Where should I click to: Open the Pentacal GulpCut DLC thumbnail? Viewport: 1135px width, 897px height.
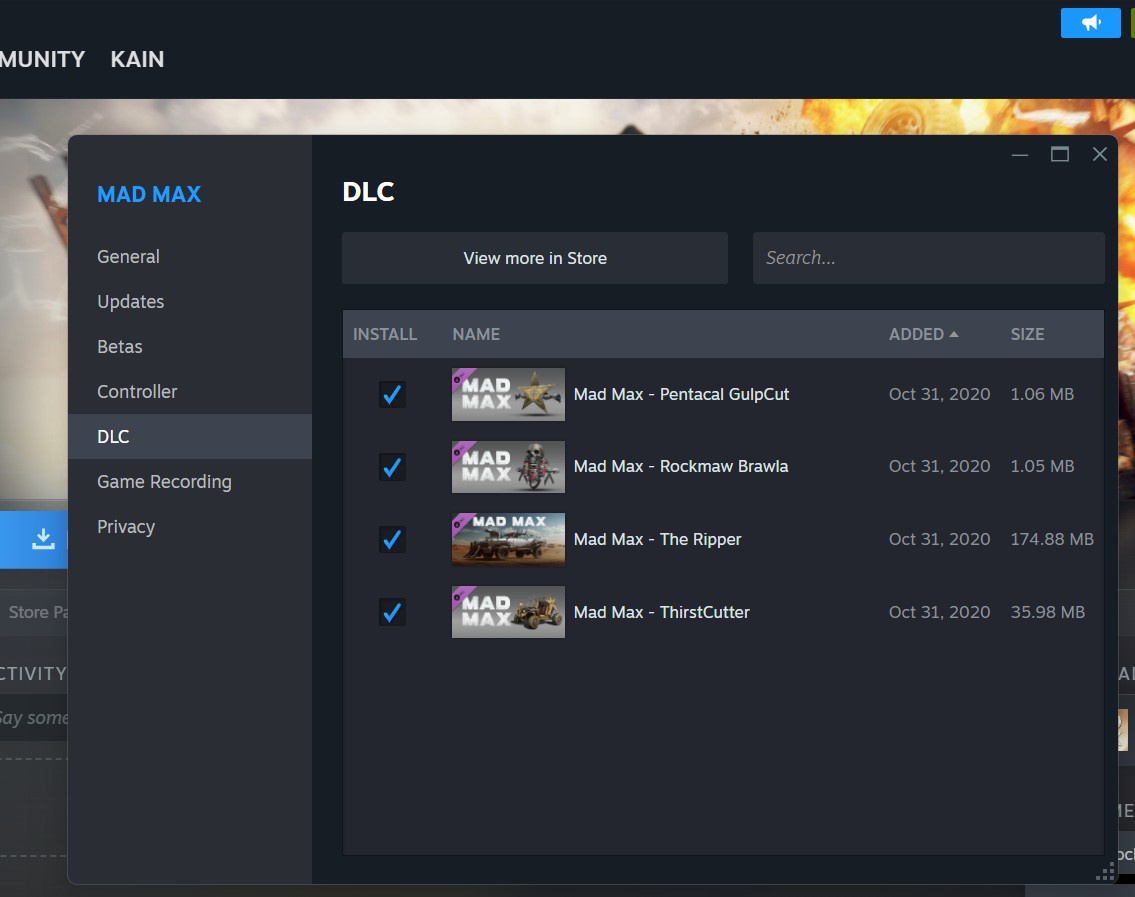pyautogui.click(x=508, y=395)
